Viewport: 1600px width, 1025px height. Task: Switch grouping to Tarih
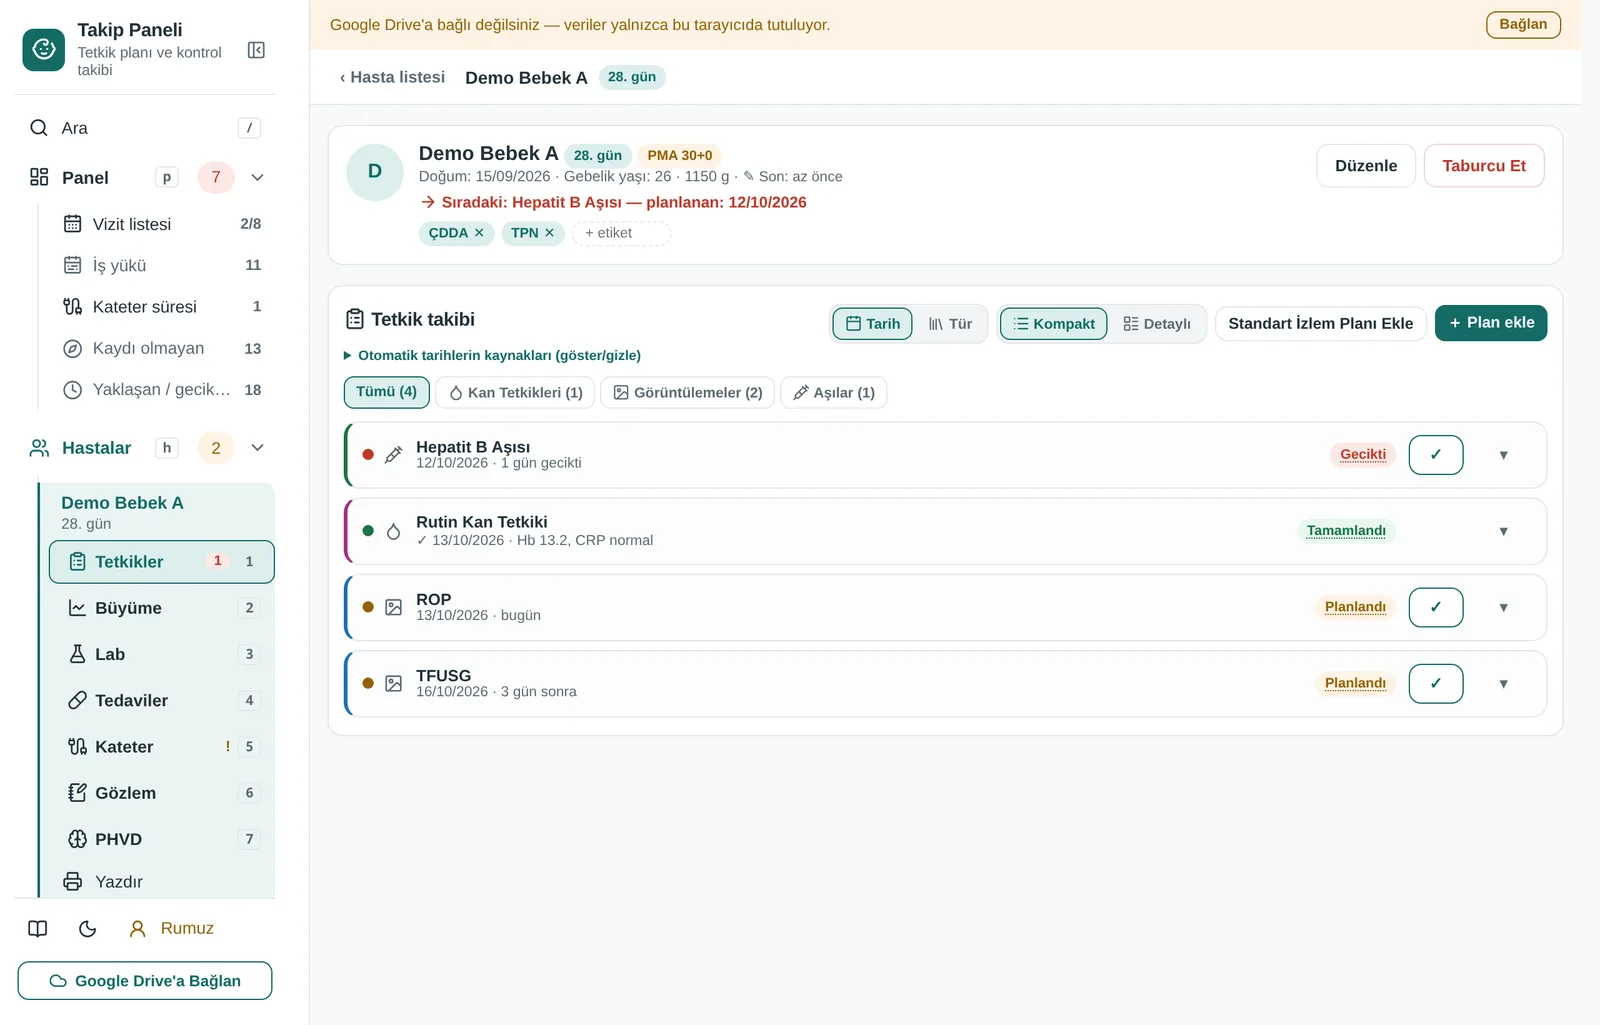pyautogui.click(x=872, y=324)
